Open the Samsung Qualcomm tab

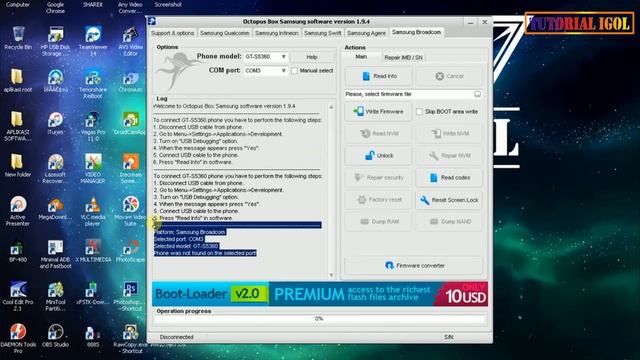click(224, 33)
